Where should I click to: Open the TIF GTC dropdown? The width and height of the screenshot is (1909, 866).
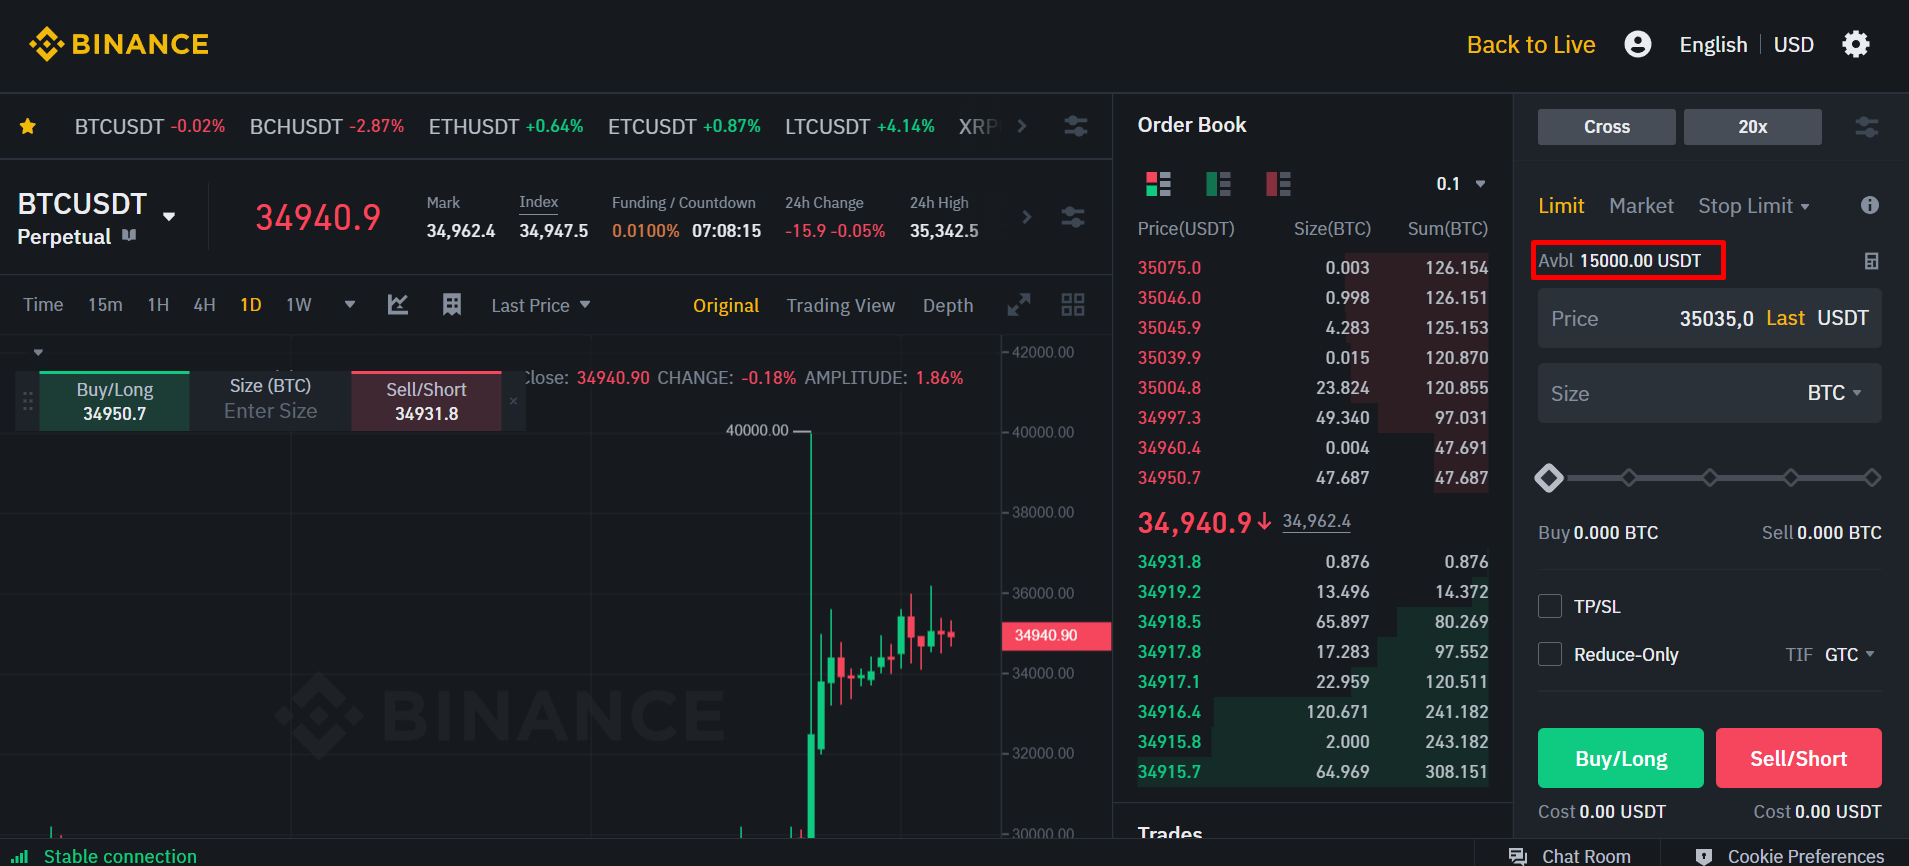pyautogui.click(x=1848, y=654)
